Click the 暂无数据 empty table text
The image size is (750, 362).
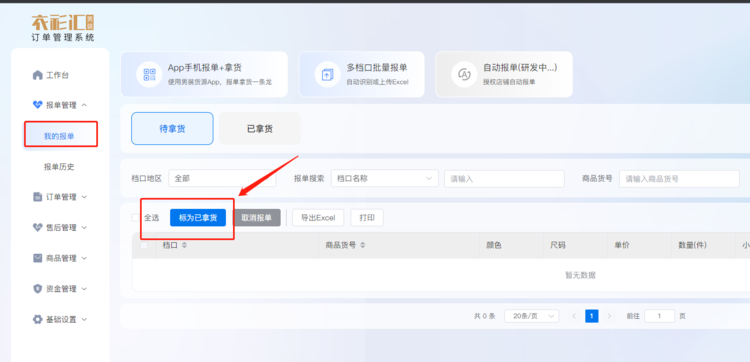pyautogui.click(x=580, y=275)
